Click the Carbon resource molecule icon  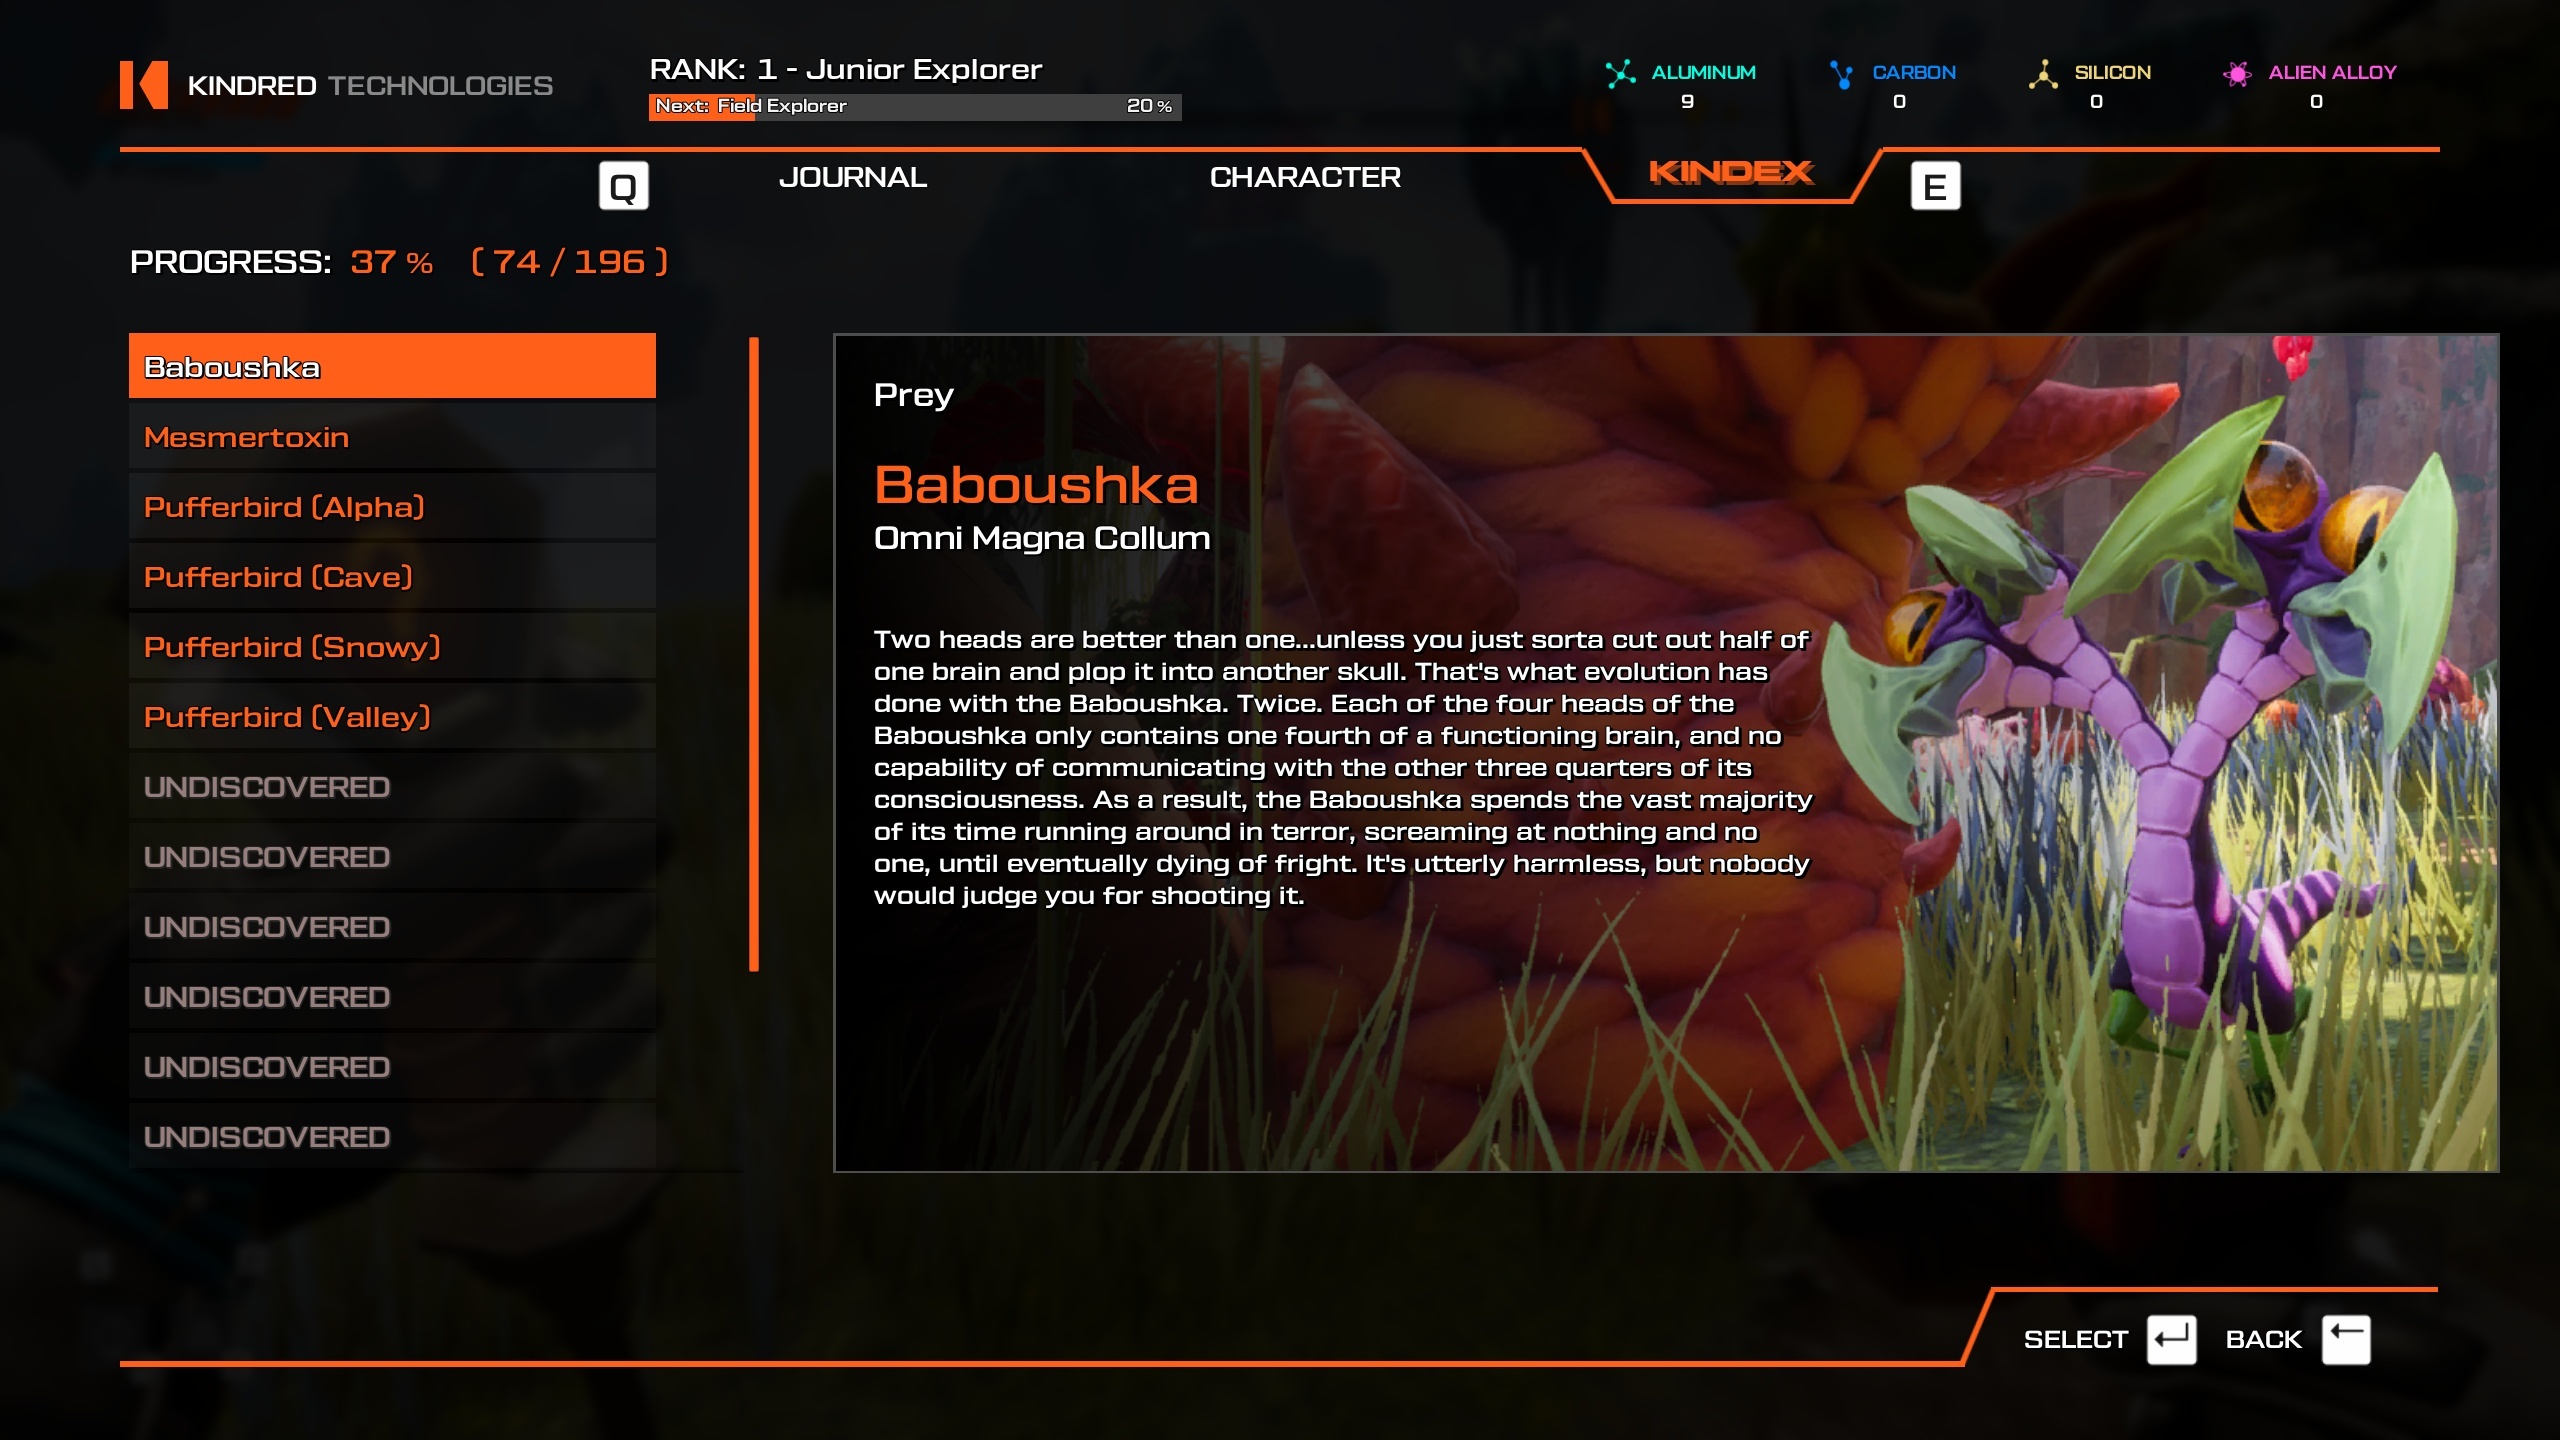click(x=1841, y=74)
